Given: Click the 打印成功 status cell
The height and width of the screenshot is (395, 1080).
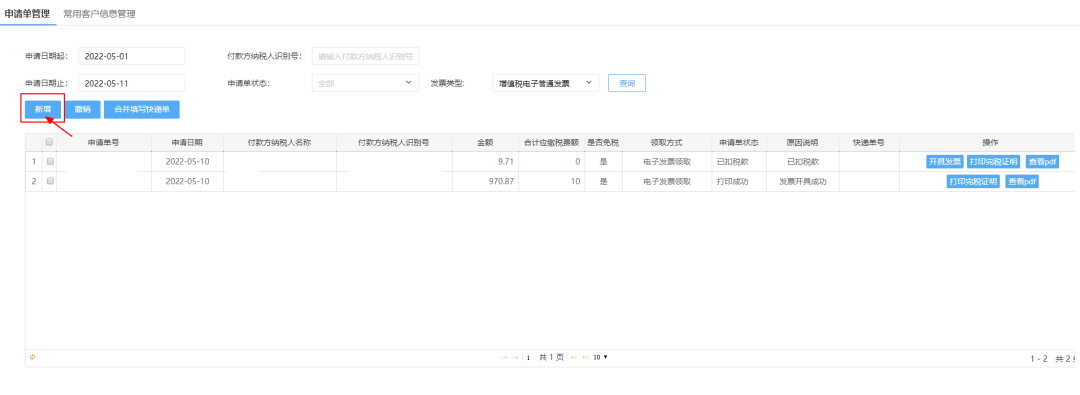Looking at the screenshot, I should coord(738,182).
